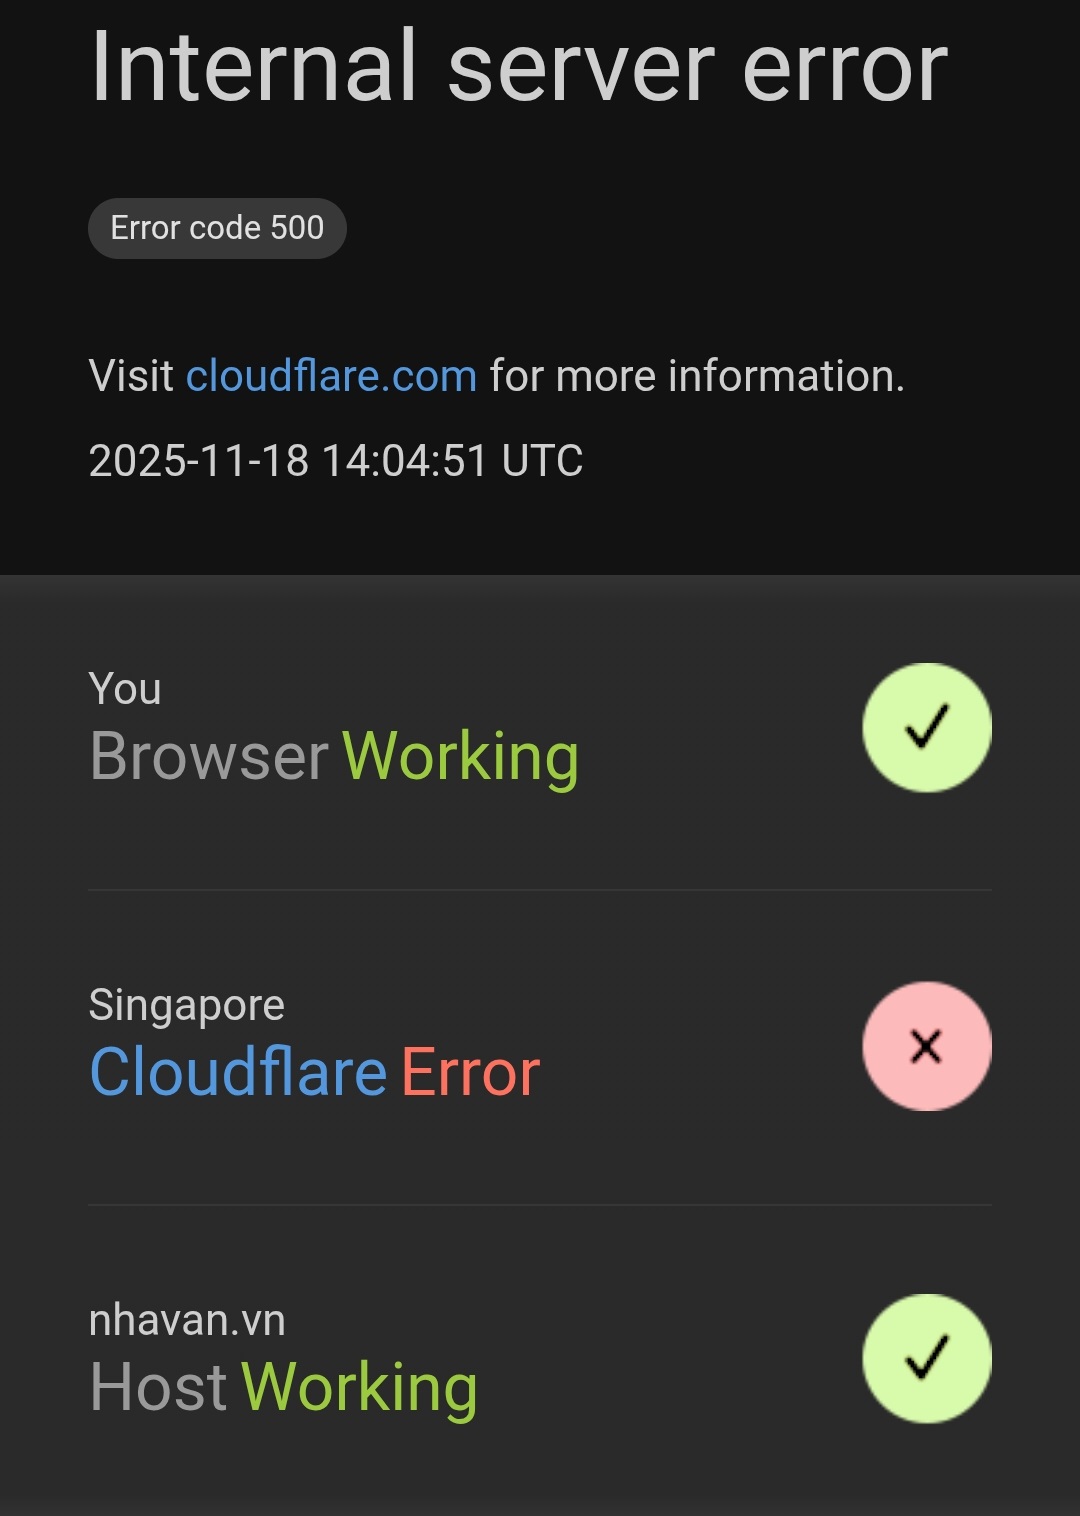Screen dimensions: 1080x1516
Task: Click the timestamp 2025-11-18 14:04:51 UTC
Action: click(x=337, y=461)
